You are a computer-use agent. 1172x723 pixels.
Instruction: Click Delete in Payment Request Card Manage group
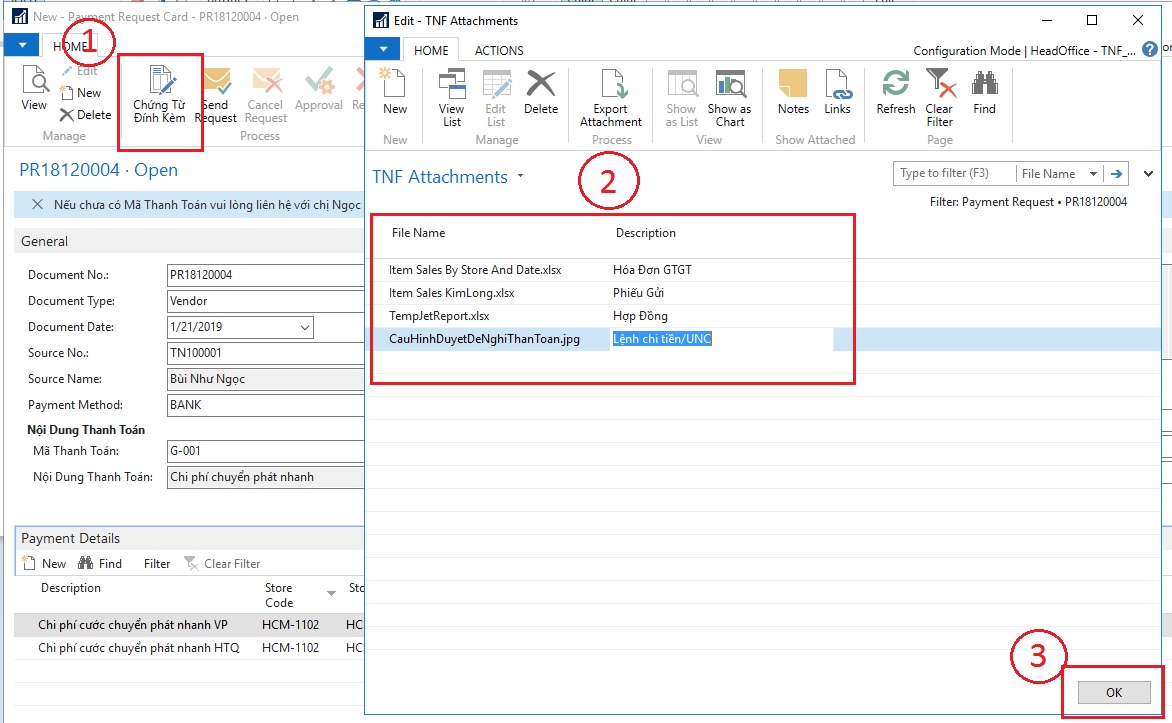click(85, 114)
